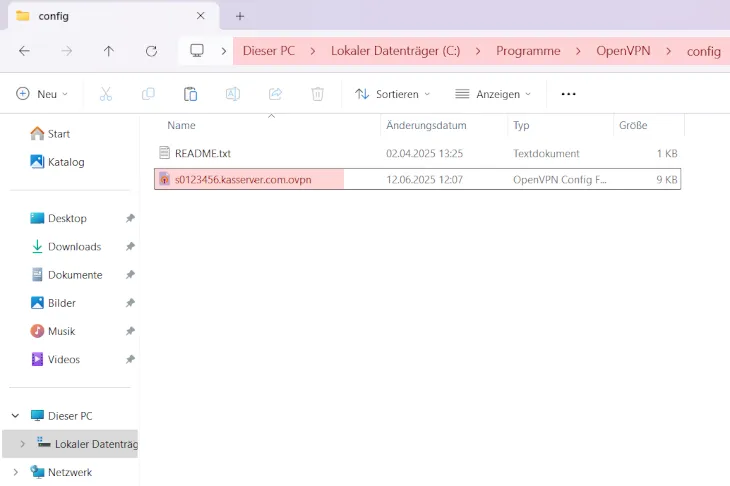The height and width of the screenshot is (486, 730).
Task: Refresh the config folder view
Action: pos(151,51)
